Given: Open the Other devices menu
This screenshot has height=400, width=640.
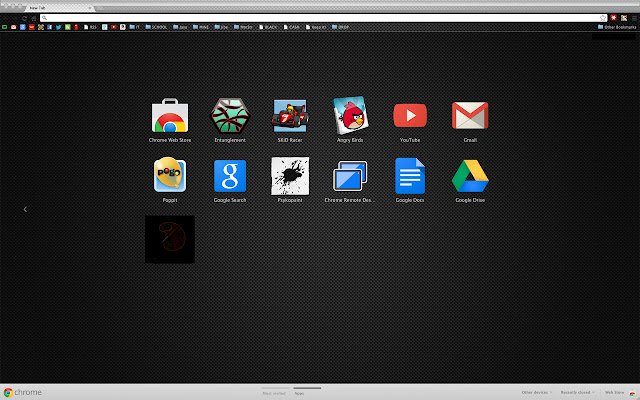Looking at the screenshot, I should coord(536,392).
